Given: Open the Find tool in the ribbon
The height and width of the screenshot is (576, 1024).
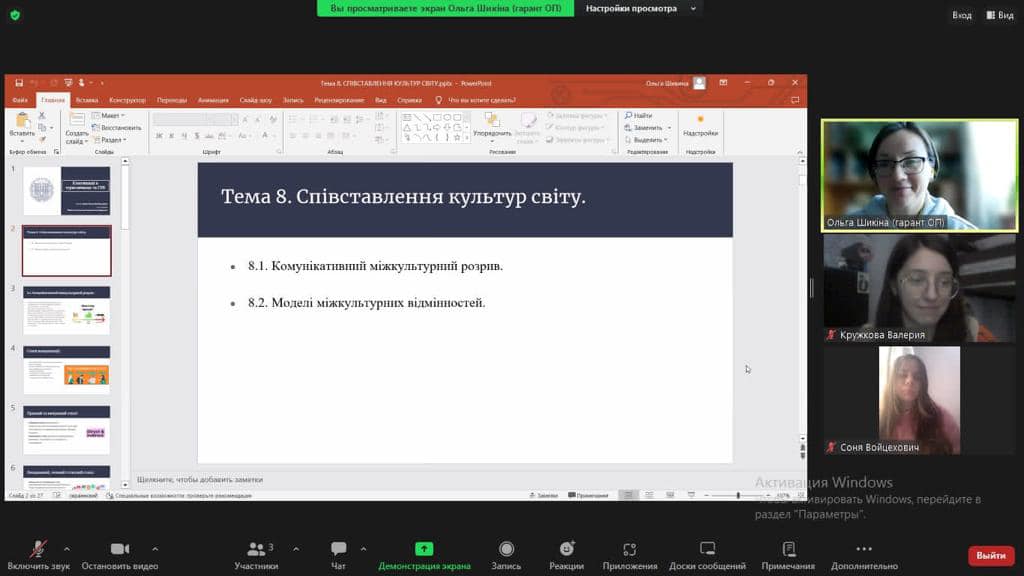Looking at the screenshot, I should click(x=639, y=115).
